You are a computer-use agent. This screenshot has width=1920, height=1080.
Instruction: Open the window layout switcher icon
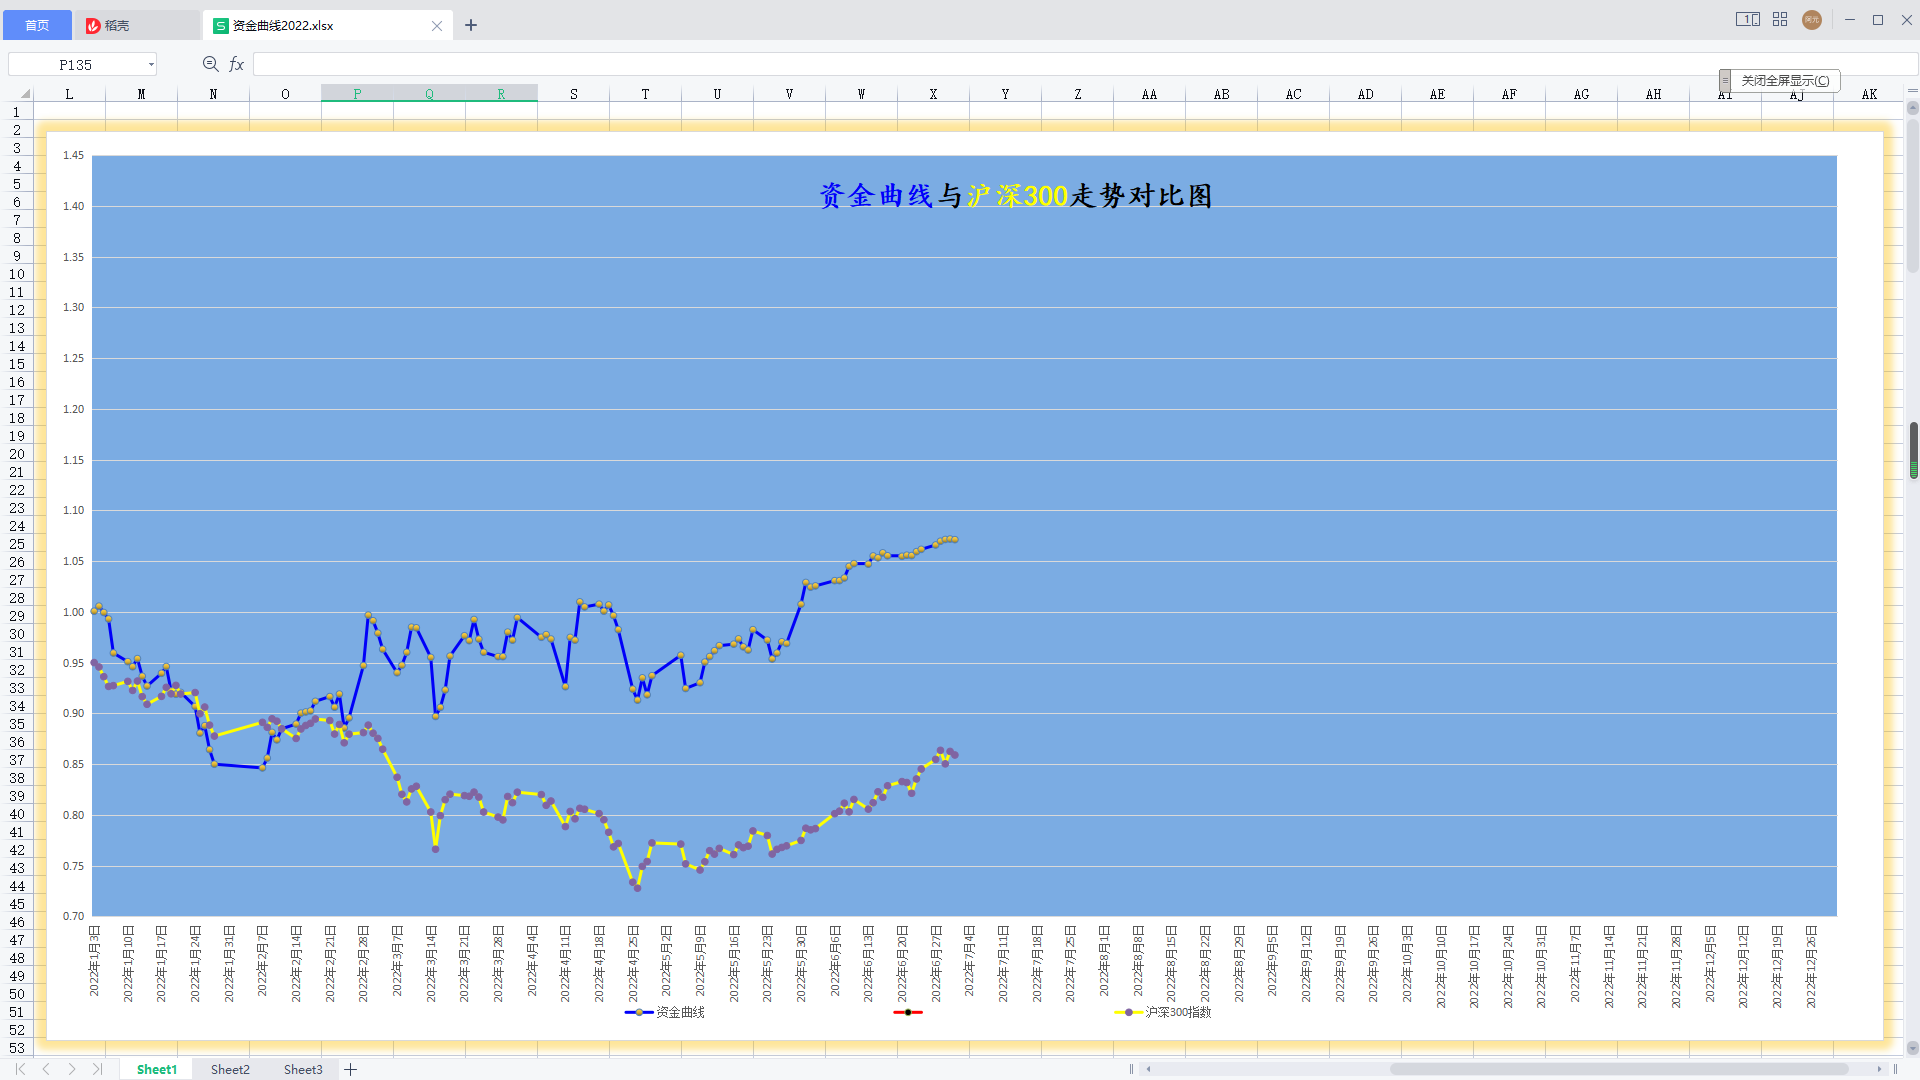pyautogui.click(x=1747, y=20)
